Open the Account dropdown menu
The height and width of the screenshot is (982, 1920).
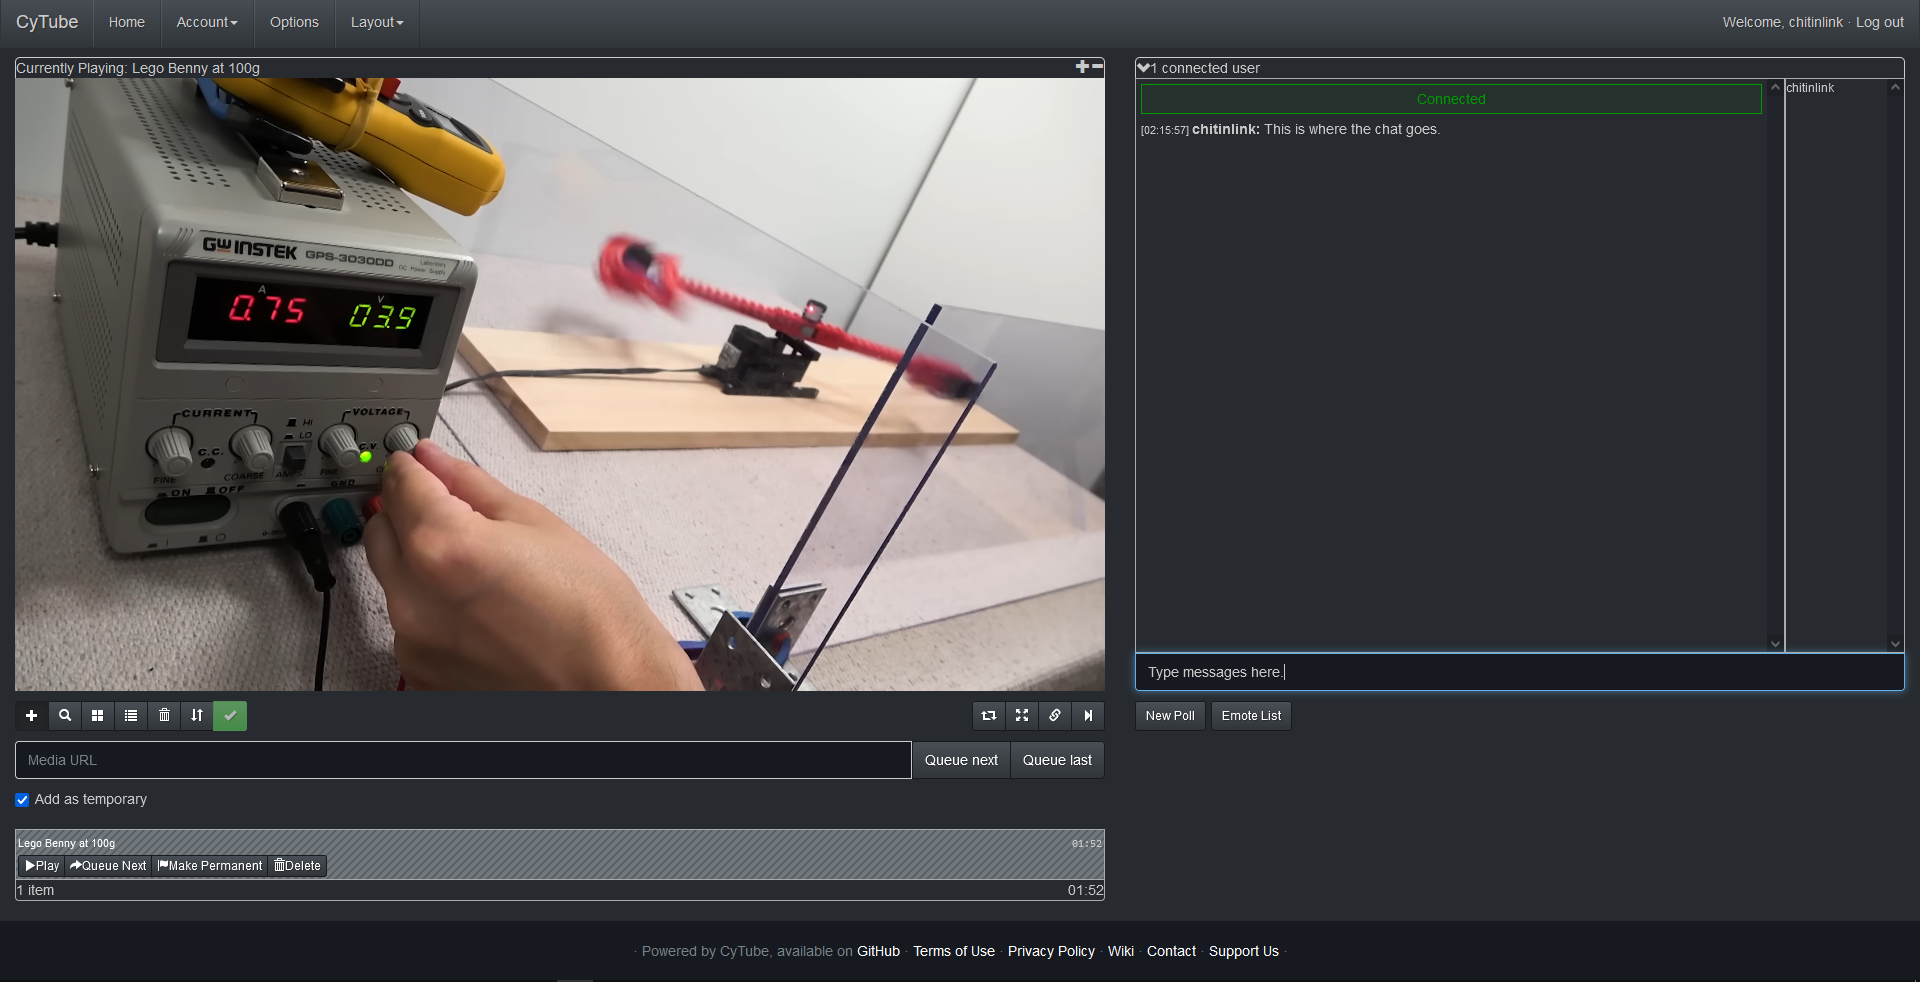[x=206, y=22]
